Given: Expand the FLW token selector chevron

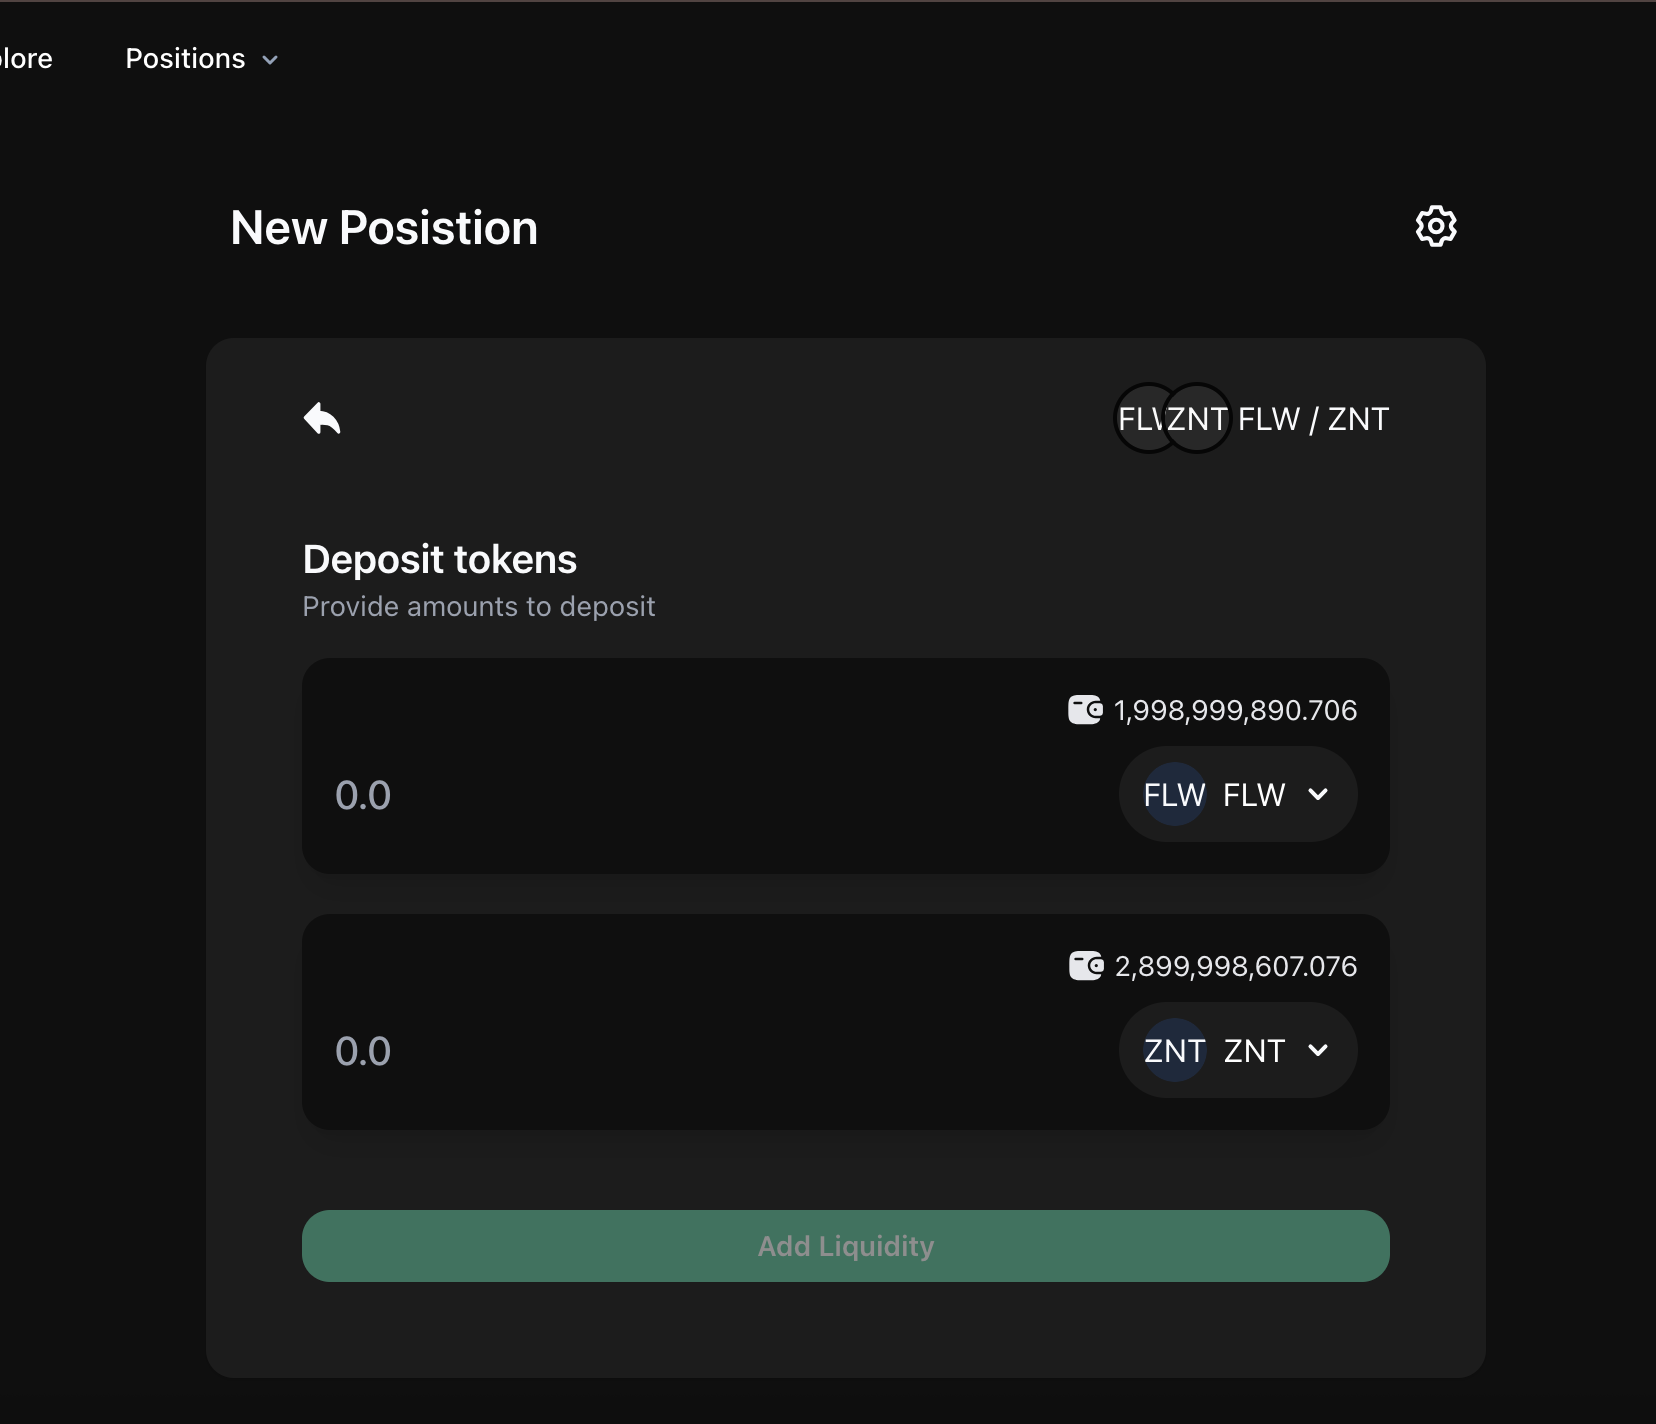Looking at the screenshot, I should click(x=1318, y=795).
